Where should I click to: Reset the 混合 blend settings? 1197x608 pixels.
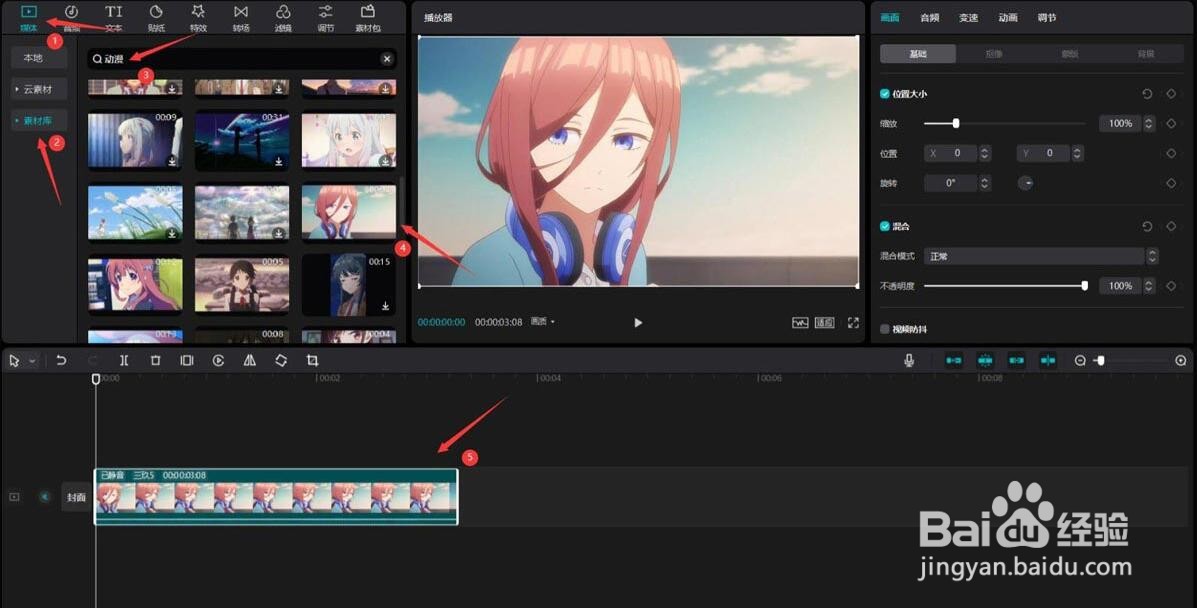[x=1147, y=226]
